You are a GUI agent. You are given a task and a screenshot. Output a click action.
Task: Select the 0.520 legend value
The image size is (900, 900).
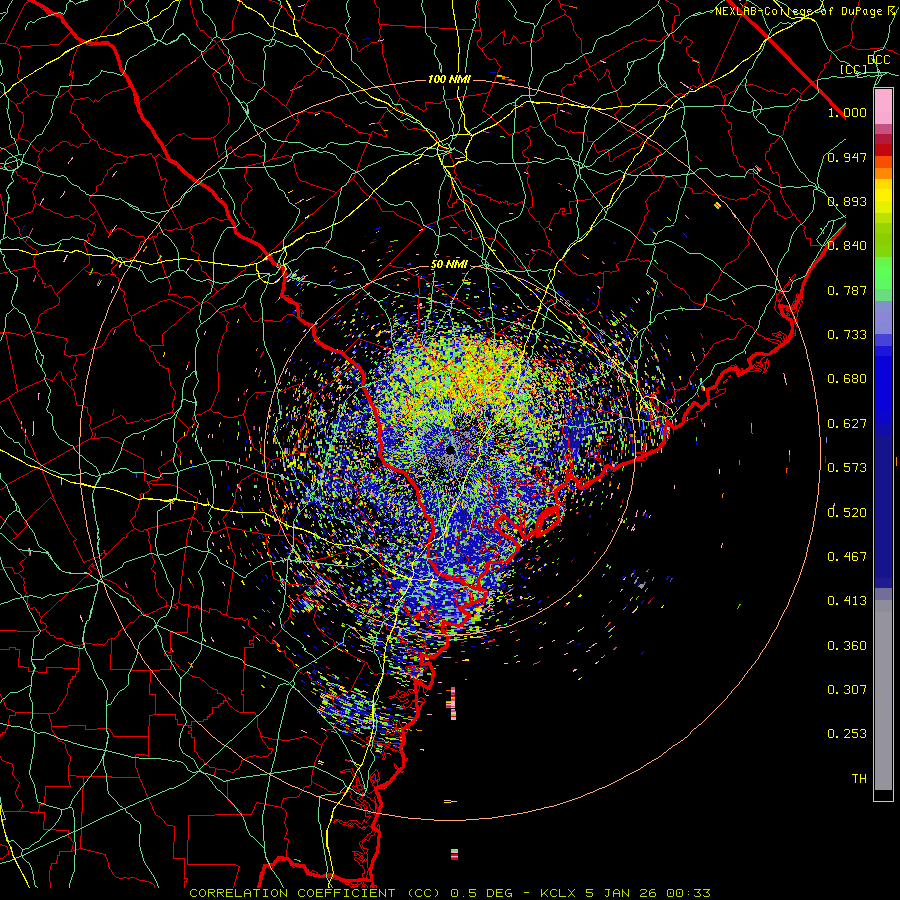click(x=847, y=513)
